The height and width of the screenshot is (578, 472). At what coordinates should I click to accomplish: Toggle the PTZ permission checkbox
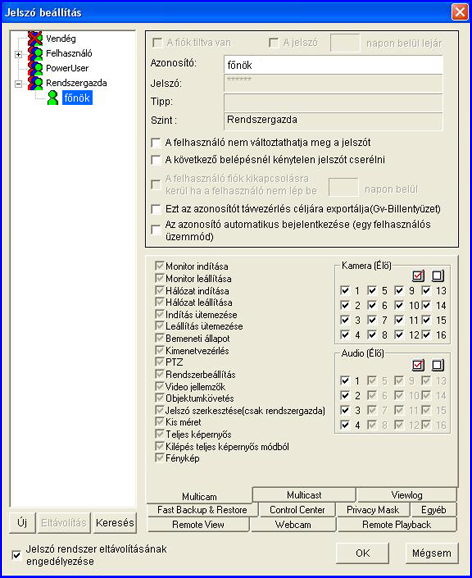(159, 362)
